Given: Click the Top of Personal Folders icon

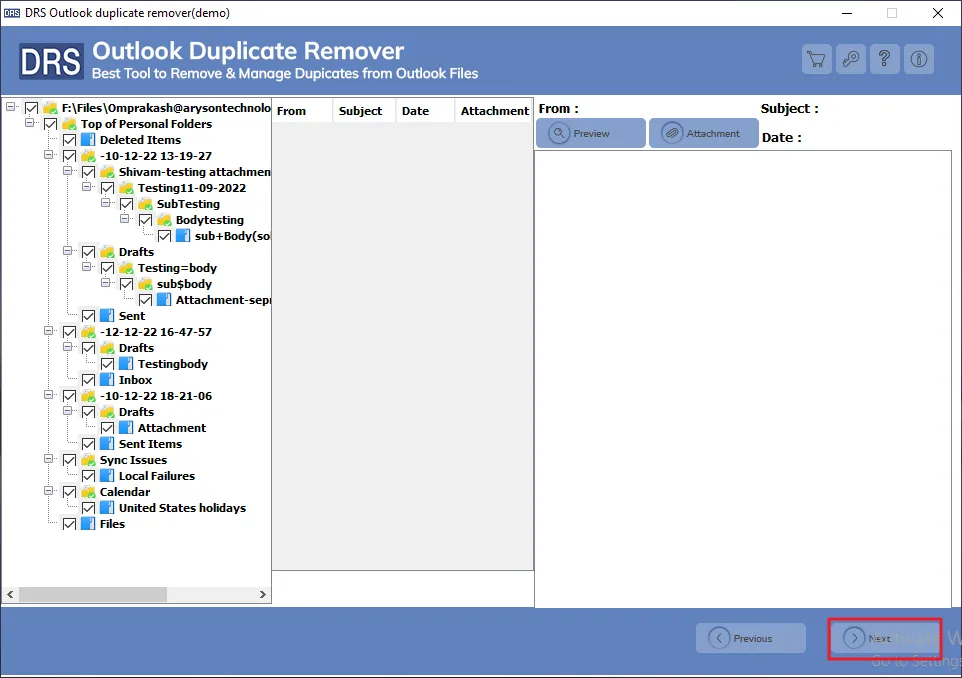Looking at the screenshot, I should tap(69, 124).
